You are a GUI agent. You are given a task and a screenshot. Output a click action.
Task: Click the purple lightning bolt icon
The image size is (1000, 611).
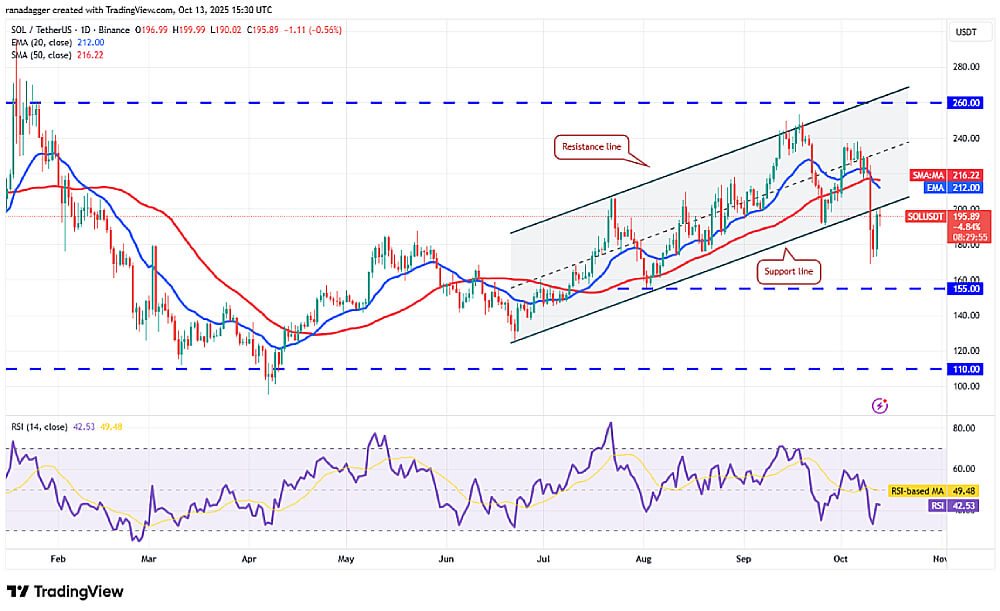[x=879, y=405]
